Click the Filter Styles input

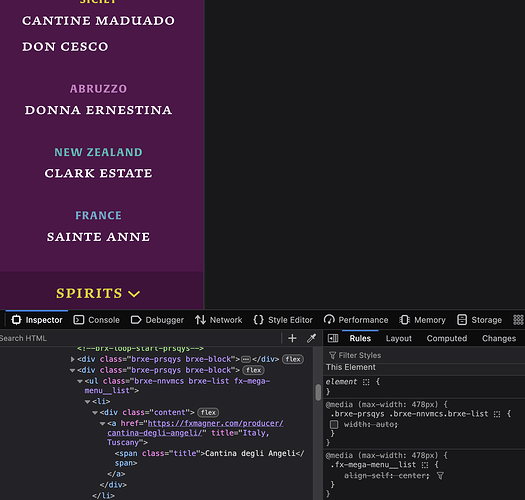[425, 355]
